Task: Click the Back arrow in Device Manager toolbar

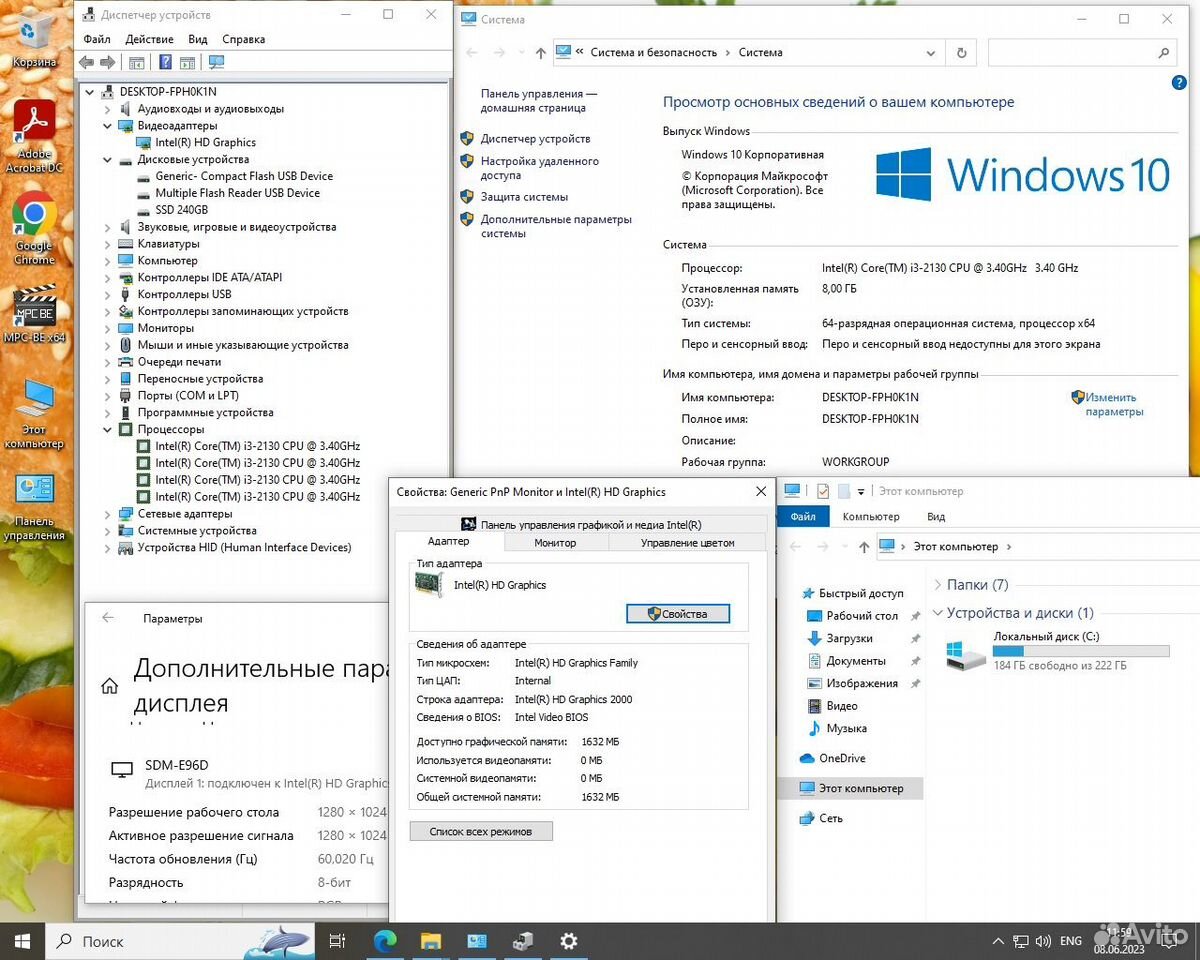Action: click(x=86, y=62)
